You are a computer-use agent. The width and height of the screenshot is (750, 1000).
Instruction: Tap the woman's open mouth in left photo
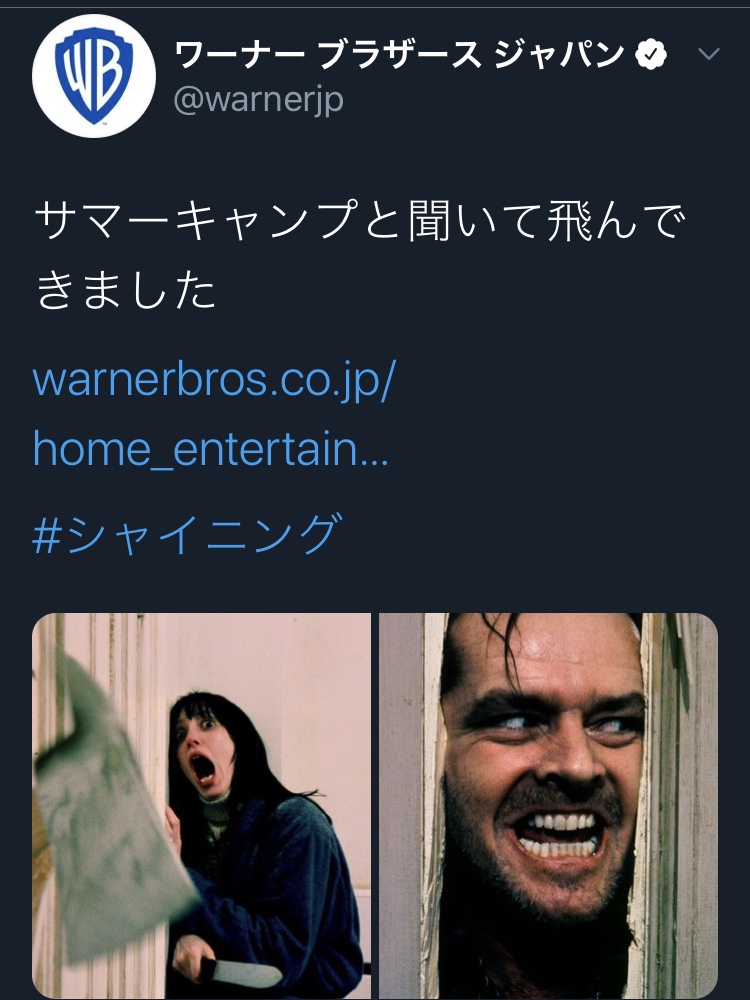(203, 769)
